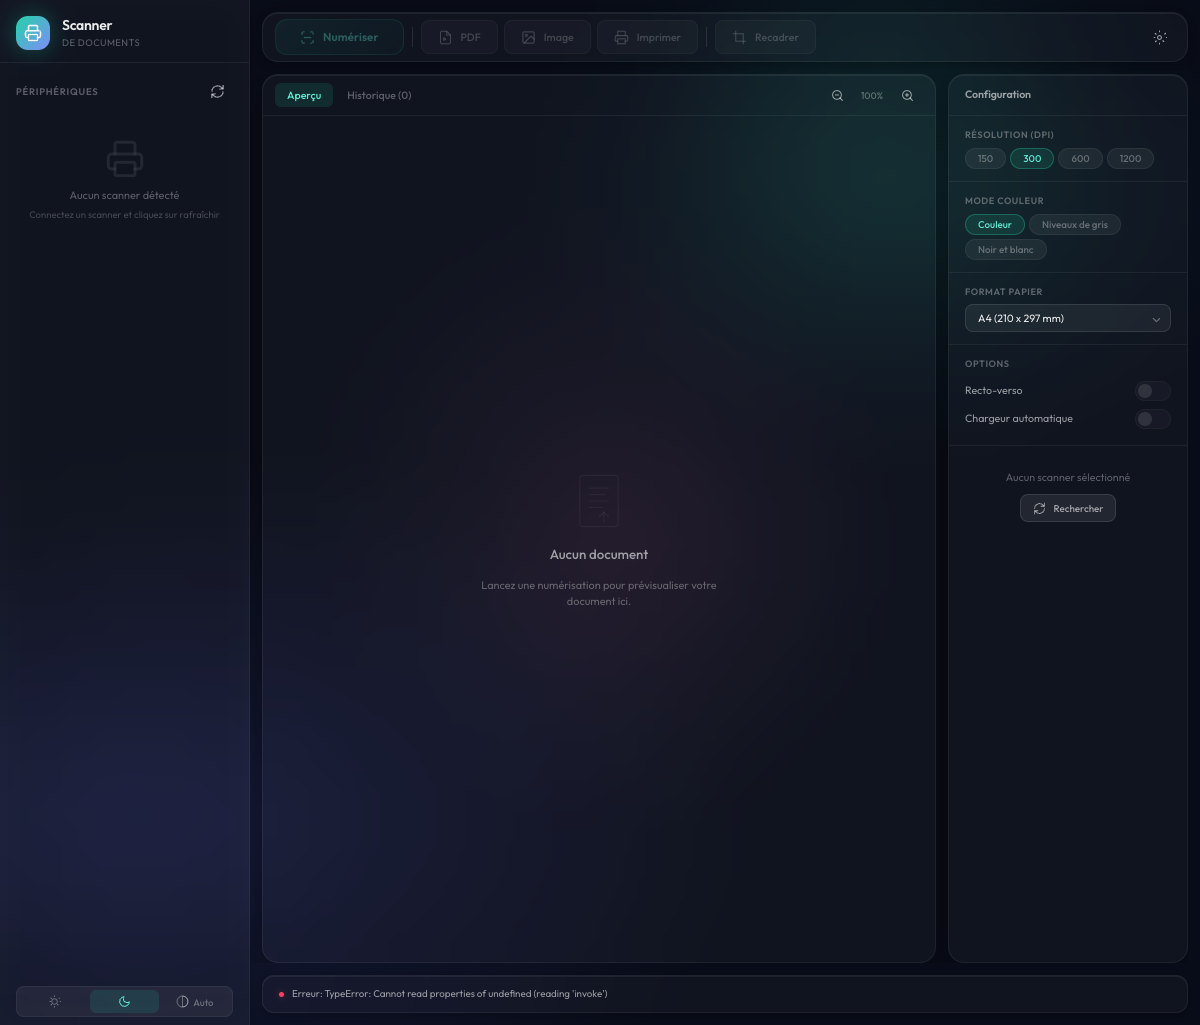The height and width of the screenshot is (1025, 1200).
Task: Refresh the Périphériques scanner list
Action: coord(217,91)
